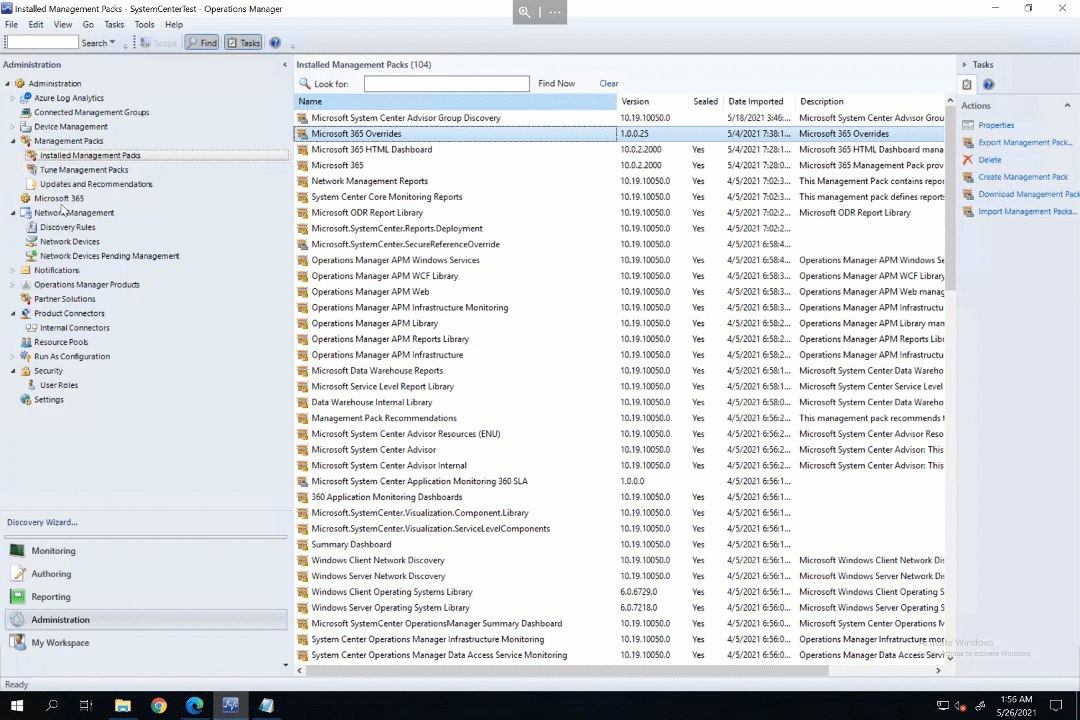Image resolution: width=1080 pixels, height=720 pixels.
Task: Open Google Chrome from the taskbar
Action: tap(159, 706)
